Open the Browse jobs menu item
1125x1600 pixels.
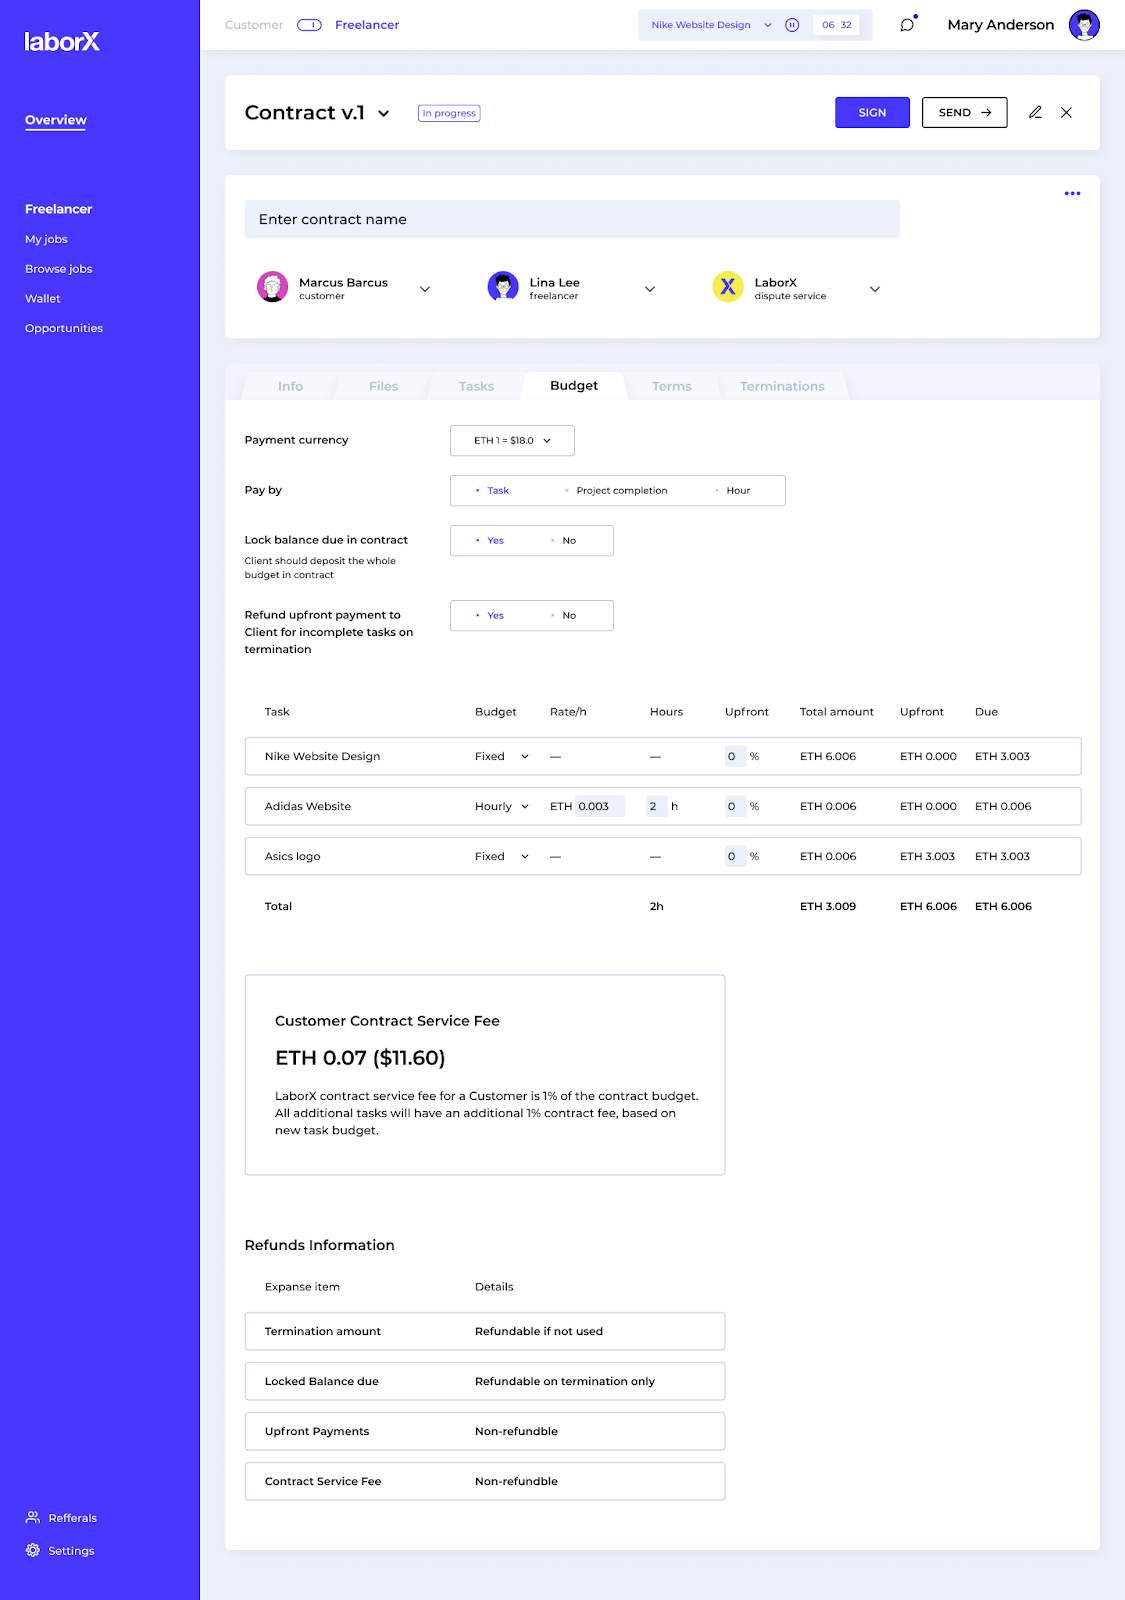pos(59,269)
